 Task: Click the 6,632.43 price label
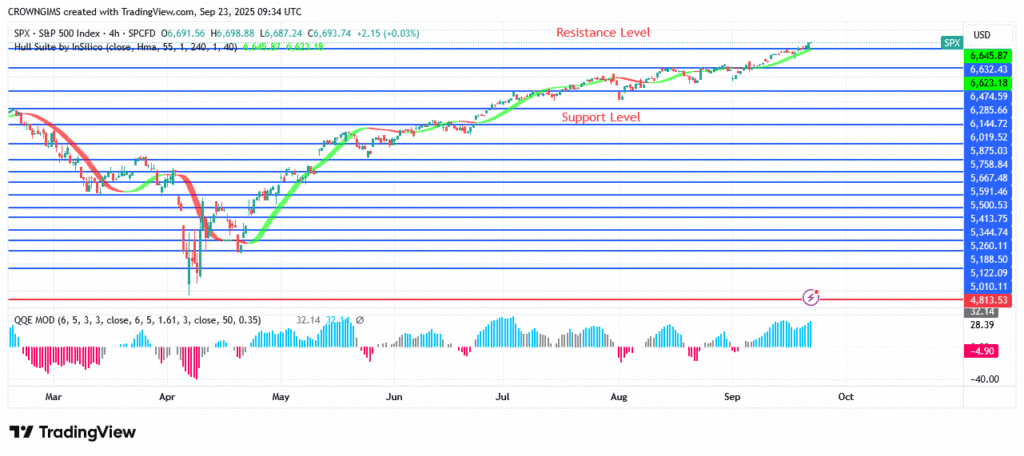point(989,69)
